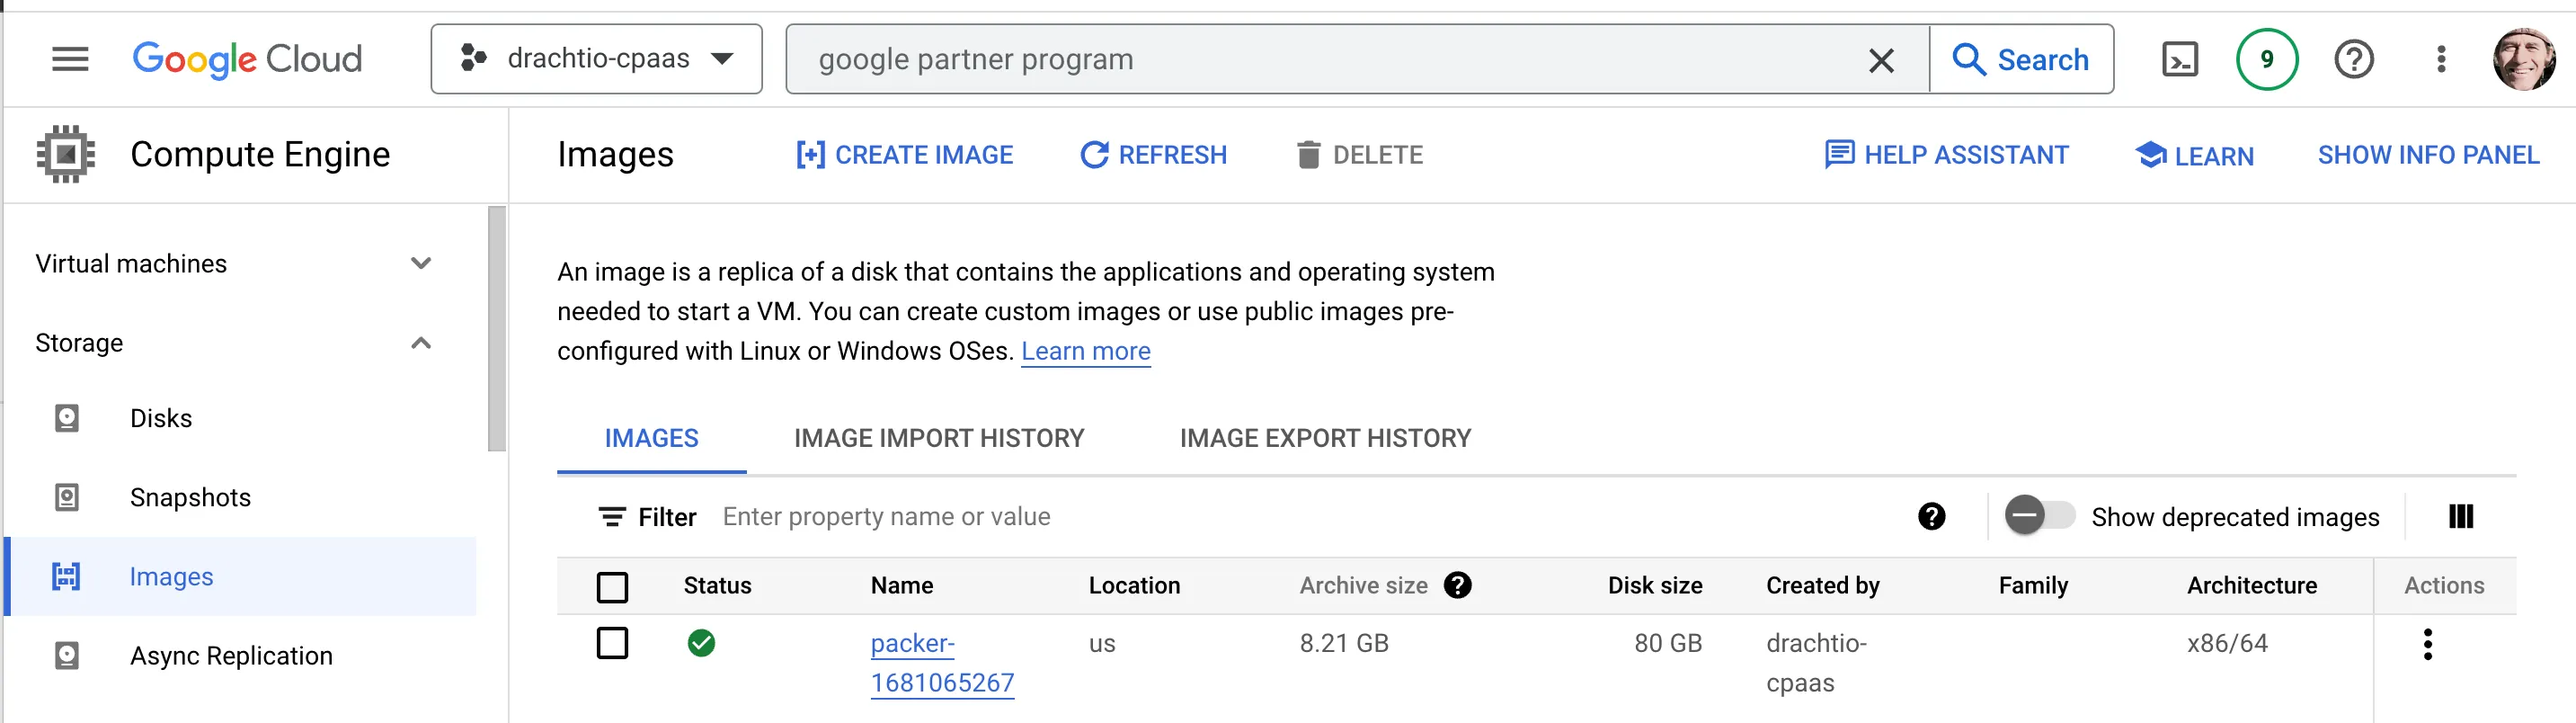Check the packer-1681065267 row checkbox
Screen dimensions: 2576x723
click(x=612, y=643)
